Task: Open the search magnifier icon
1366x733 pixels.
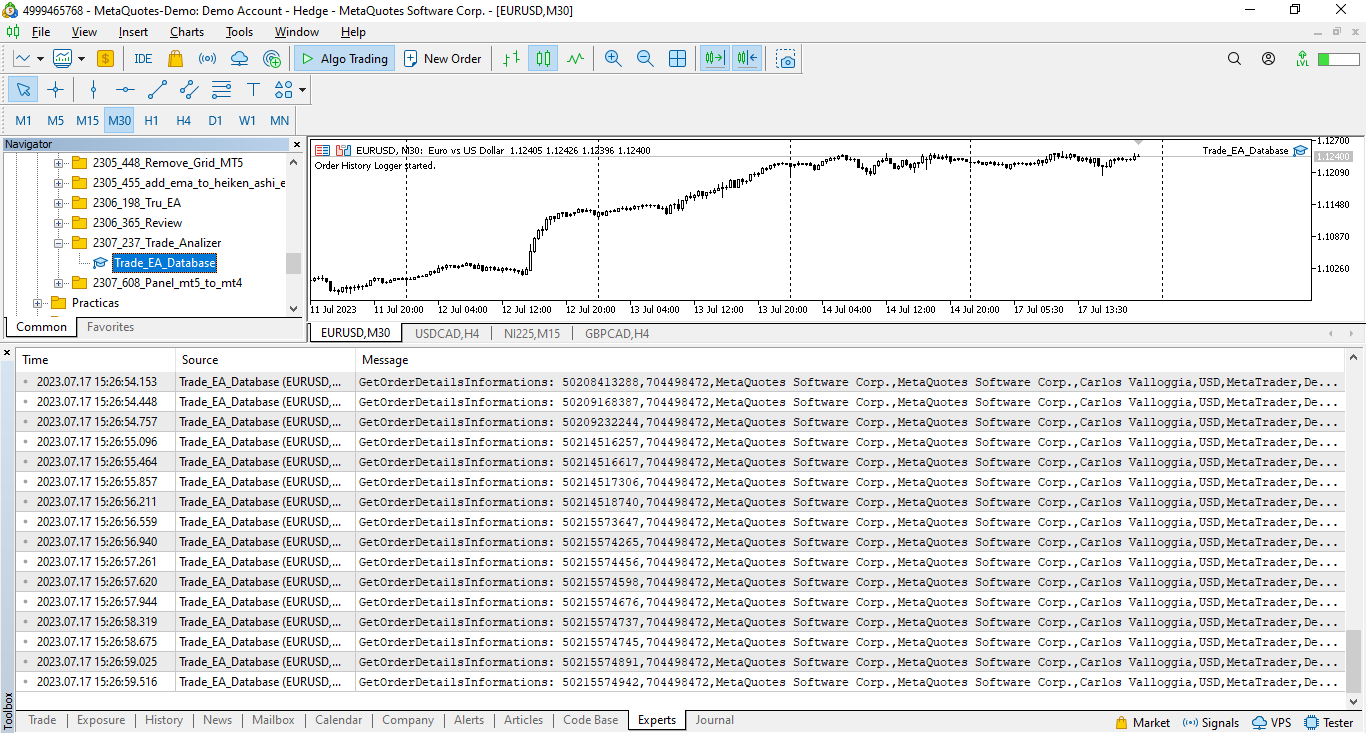Action: pyautogui.click(x=1234, y=59)
